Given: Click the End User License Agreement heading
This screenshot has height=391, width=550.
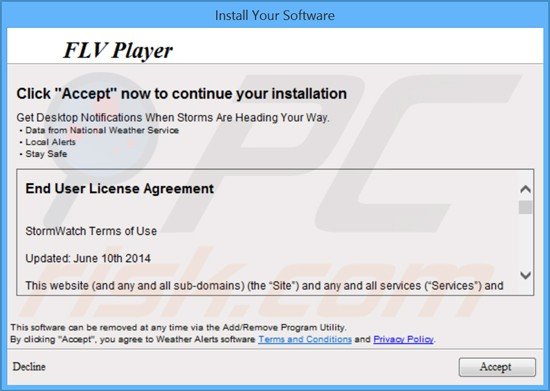Looking at the screenshot, I should coord(120,189).
